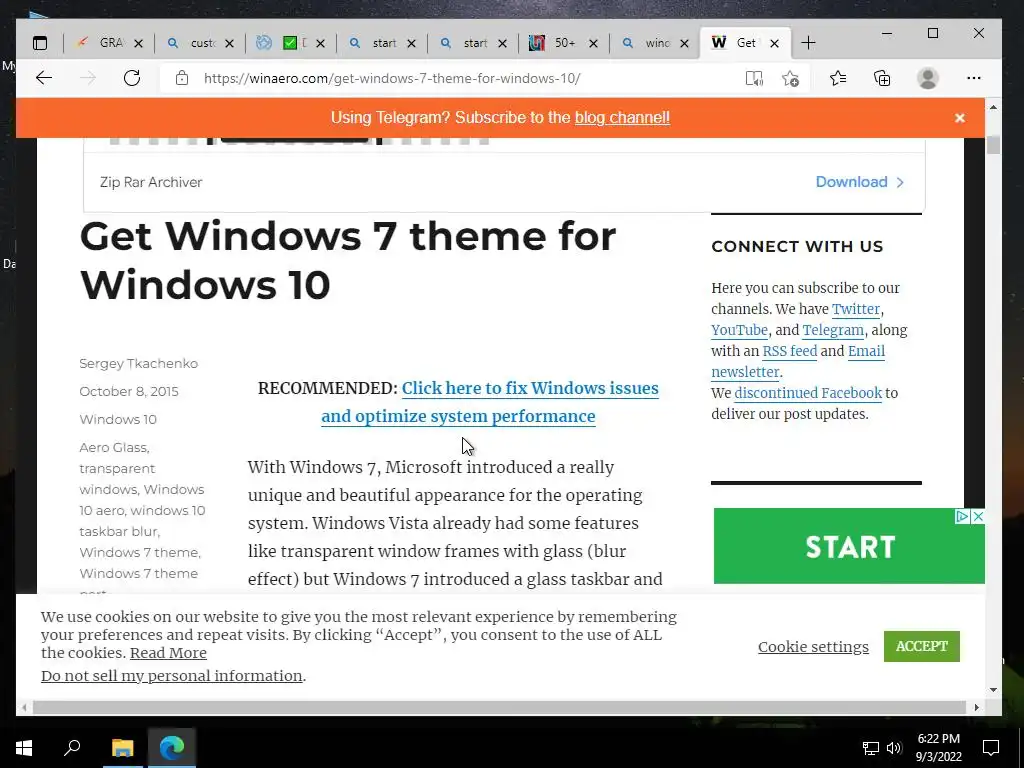Click the scroll down arrow

pyautogui.click(x=993, y=690)
